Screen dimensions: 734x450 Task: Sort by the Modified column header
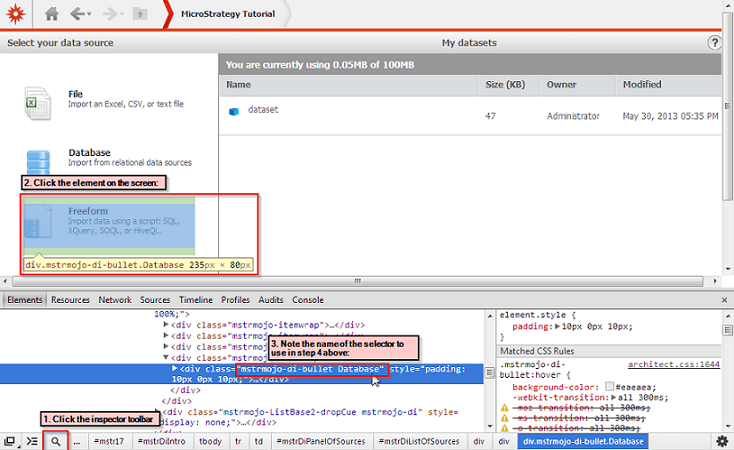[668, 85]
